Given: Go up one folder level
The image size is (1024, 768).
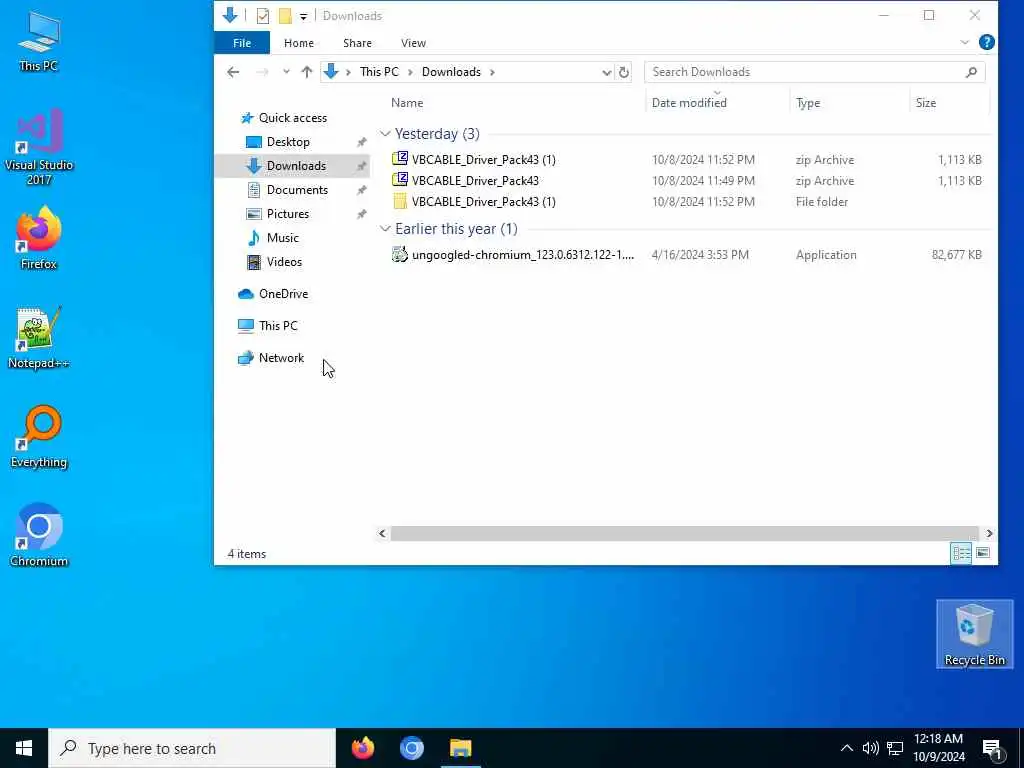Looking at the screenshot, I should click(306, 72).
